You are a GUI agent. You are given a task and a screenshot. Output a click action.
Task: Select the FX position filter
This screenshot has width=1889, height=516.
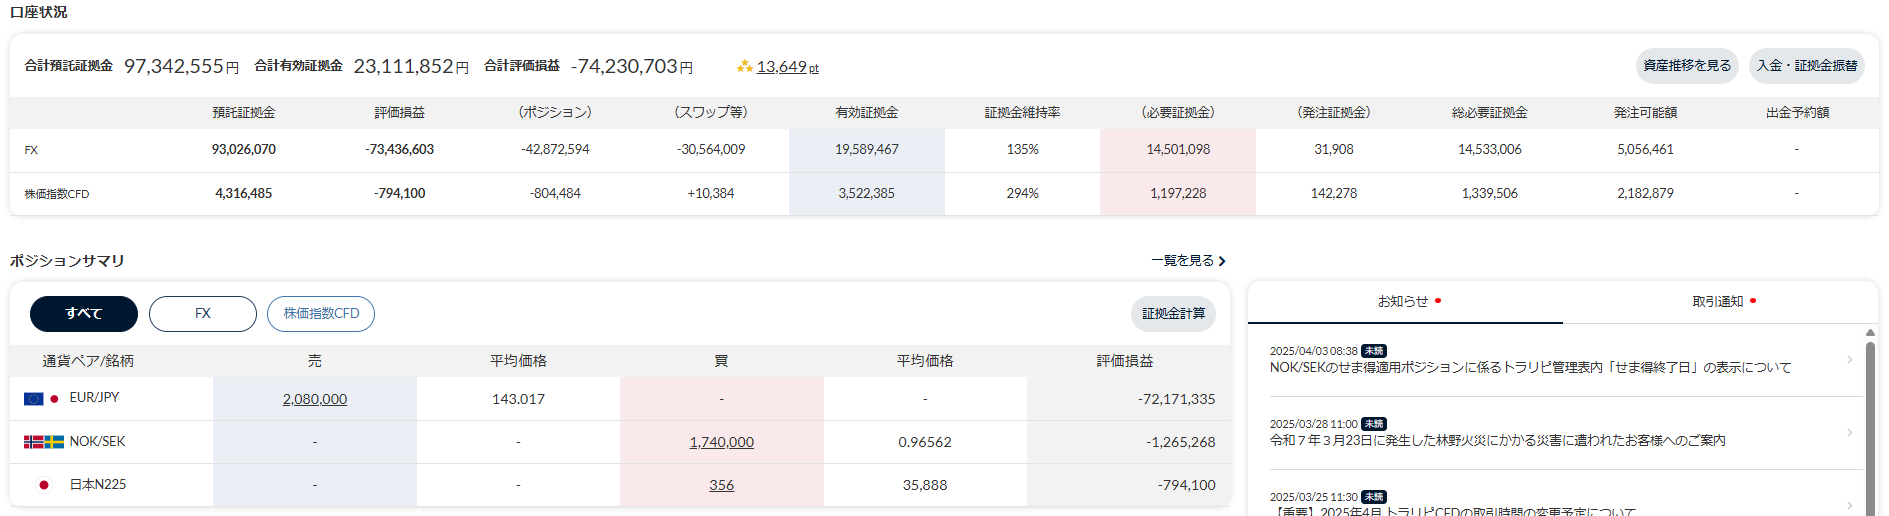203,314
